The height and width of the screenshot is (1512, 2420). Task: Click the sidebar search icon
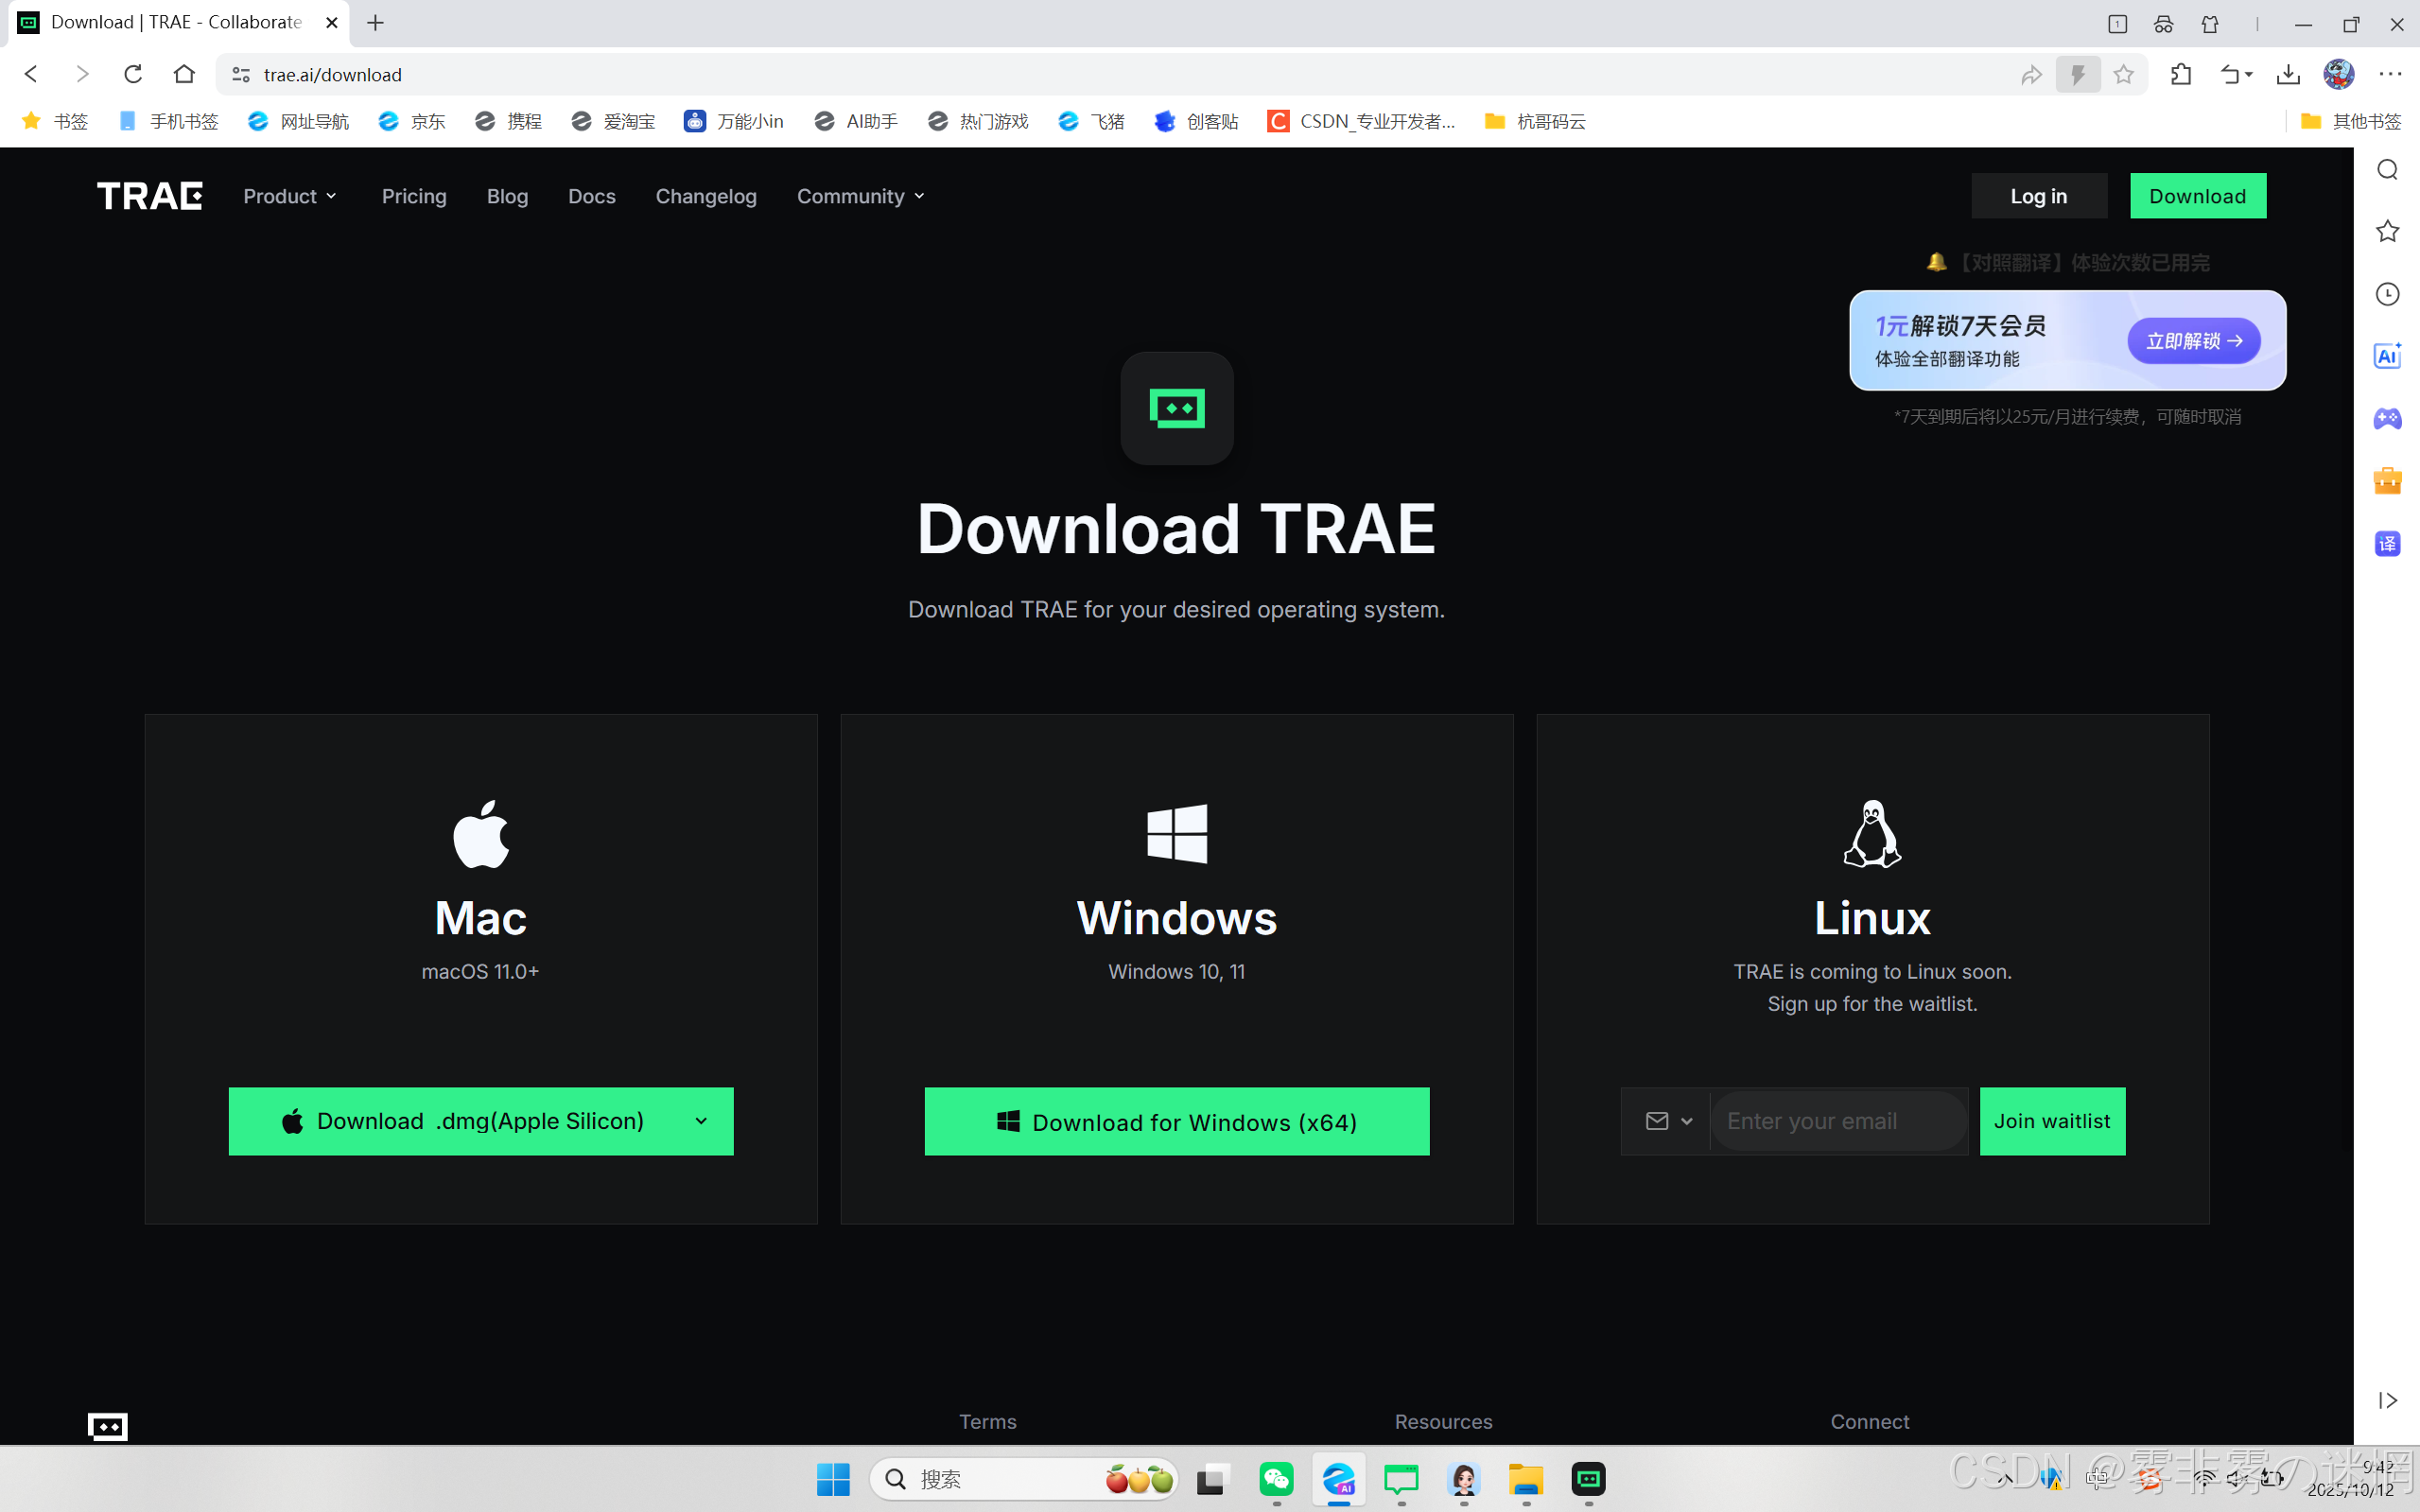click(2387, 169)
